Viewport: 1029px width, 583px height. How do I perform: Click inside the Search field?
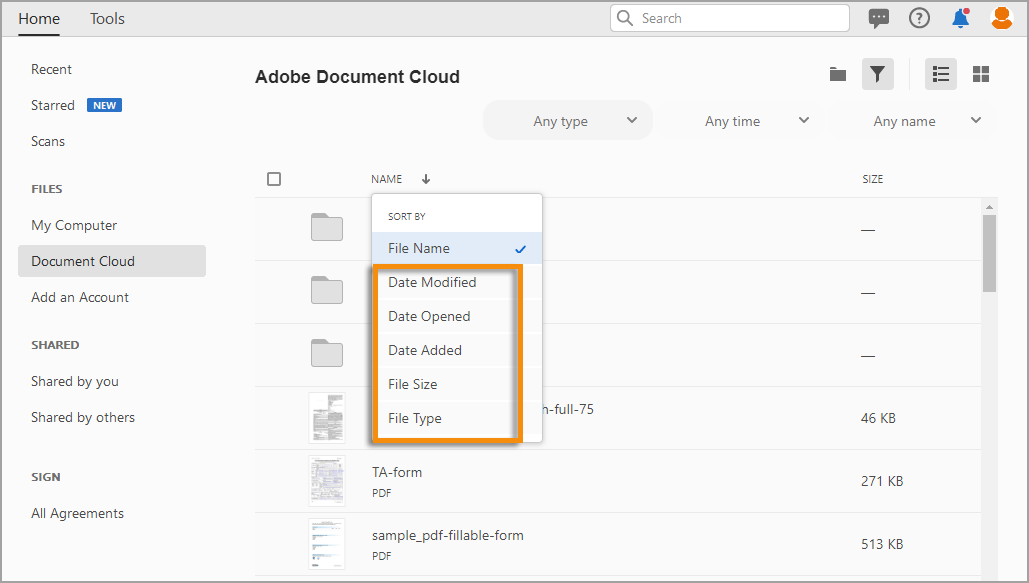pyautogui.click(x=729, y=17)
